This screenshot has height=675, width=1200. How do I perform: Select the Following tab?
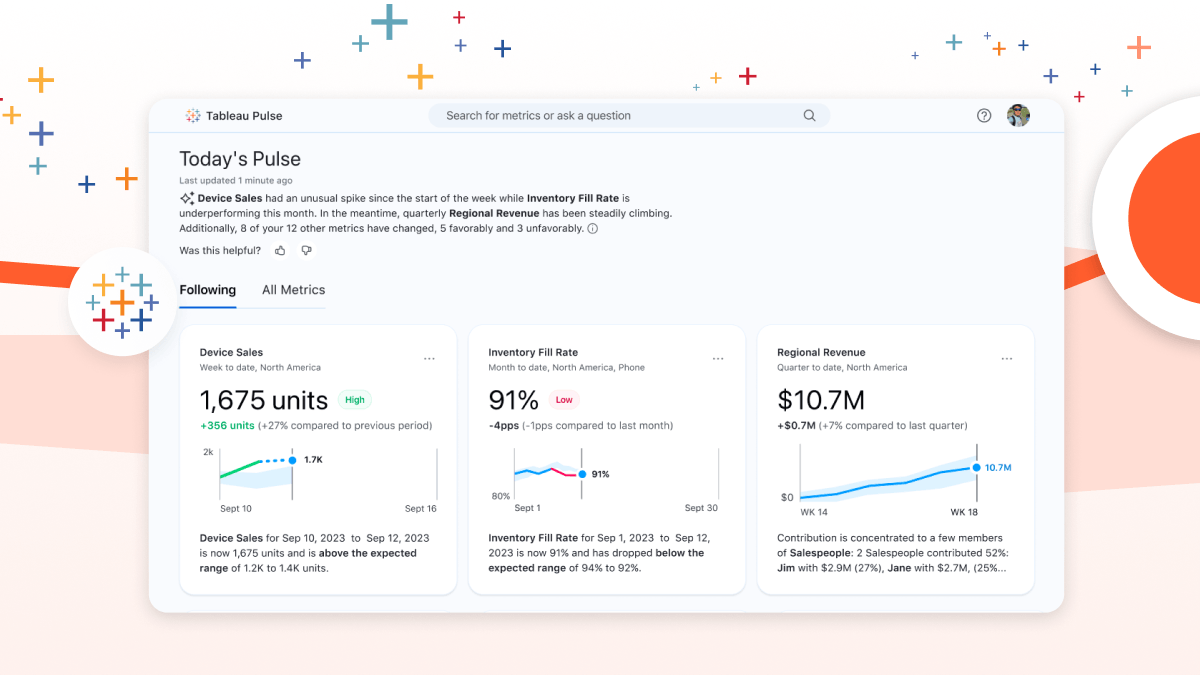207,290
